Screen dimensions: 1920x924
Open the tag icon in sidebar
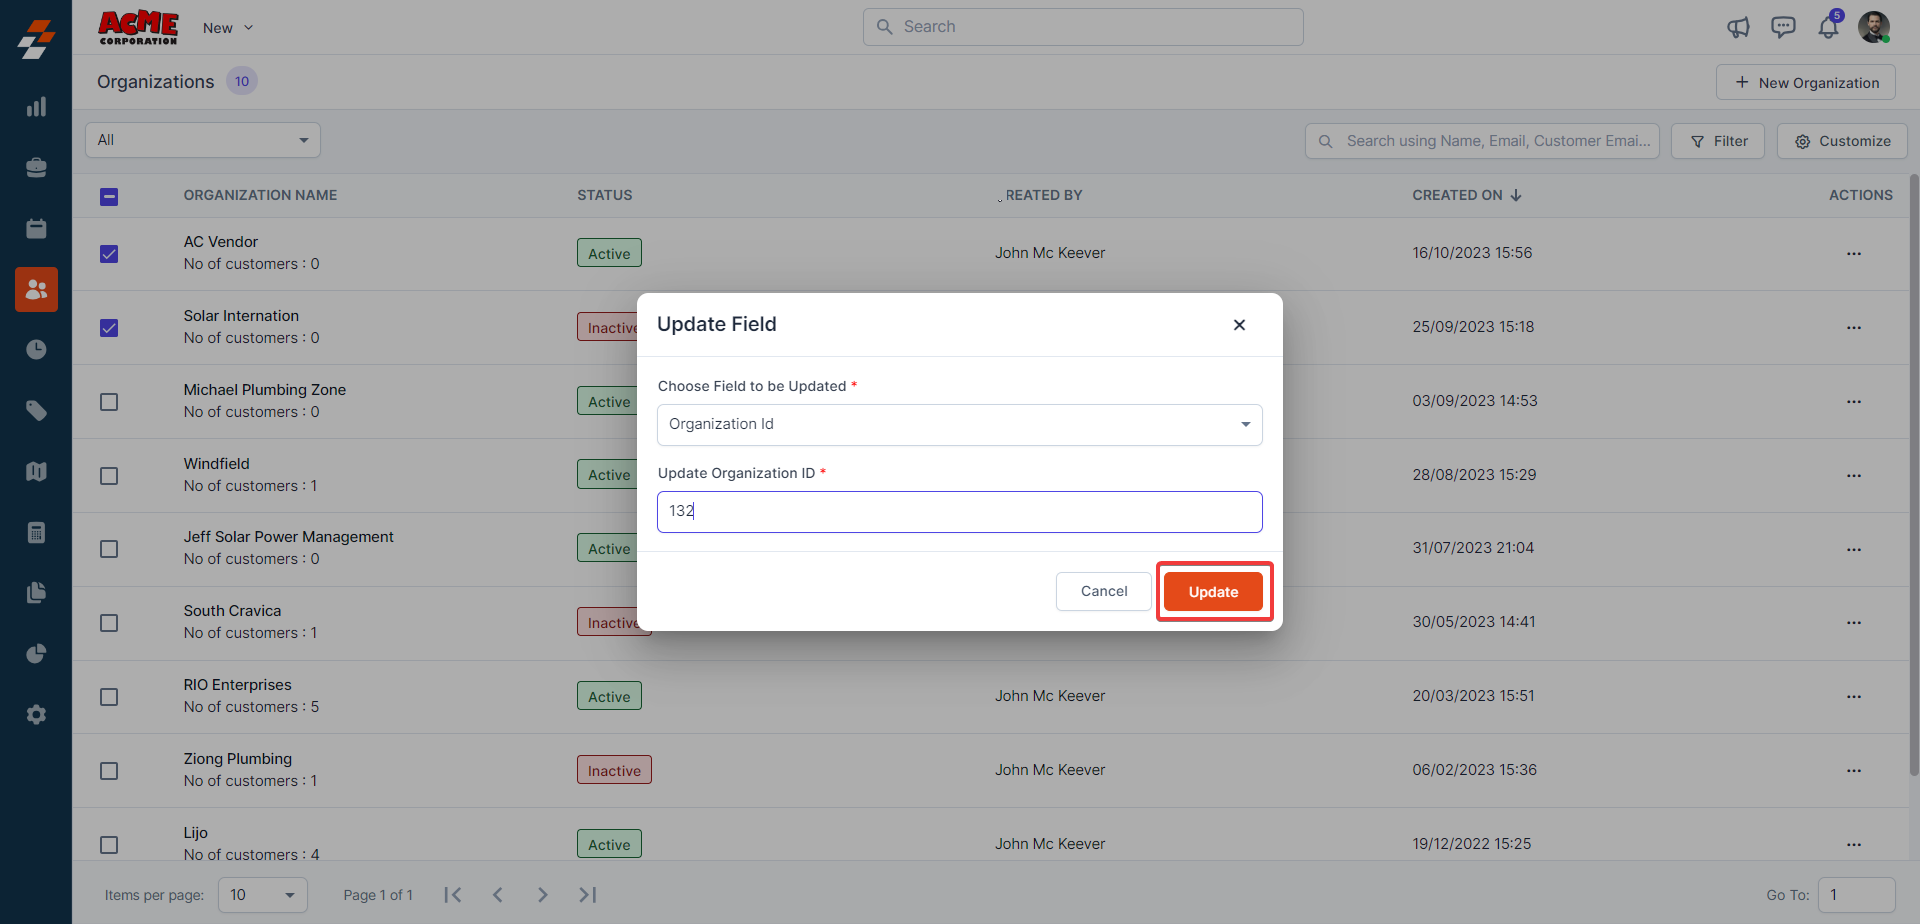pos(36,411)
